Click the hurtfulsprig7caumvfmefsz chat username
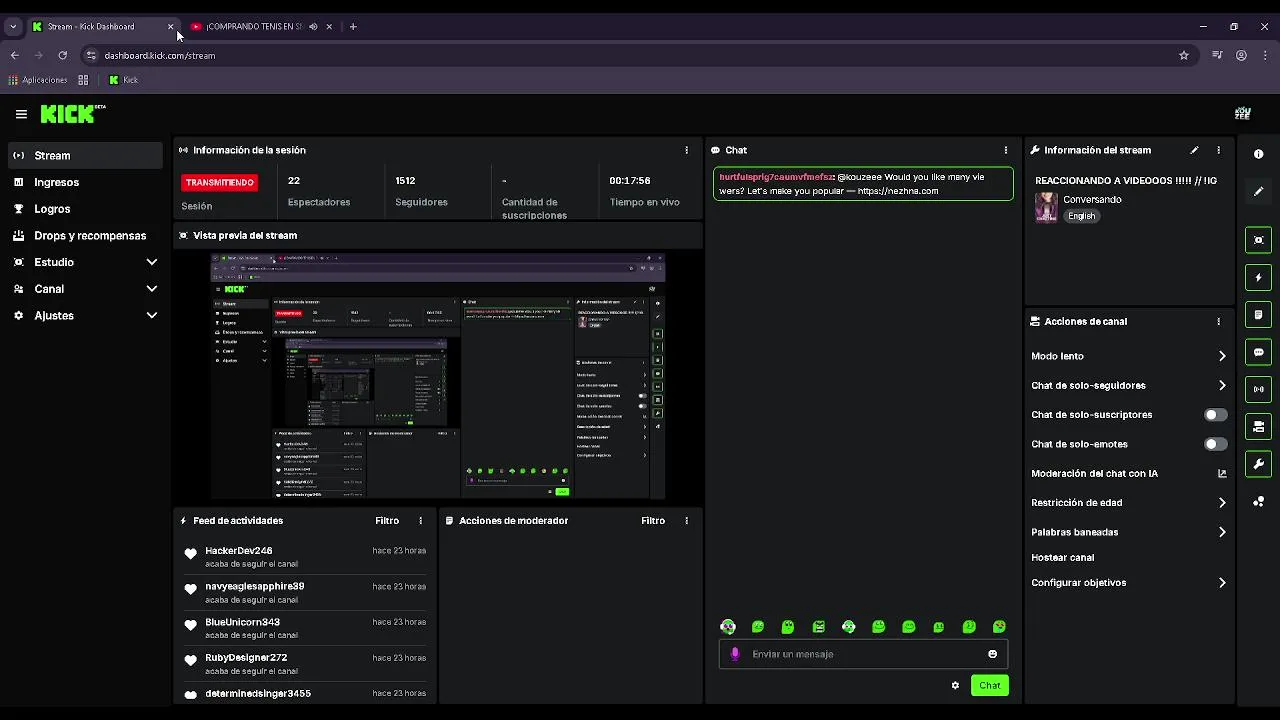The height and width of the screenshot is (720, 1280). point(776,177)
